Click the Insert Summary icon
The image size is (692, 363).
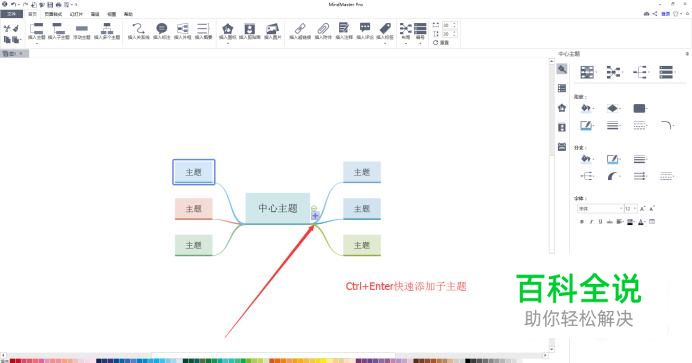pos(203,29)
